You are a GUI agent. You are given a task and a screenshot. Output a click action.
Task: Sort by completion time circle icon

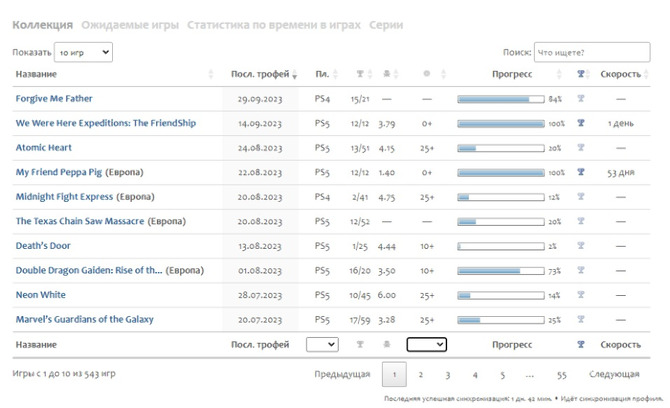[x=427, y=74]
